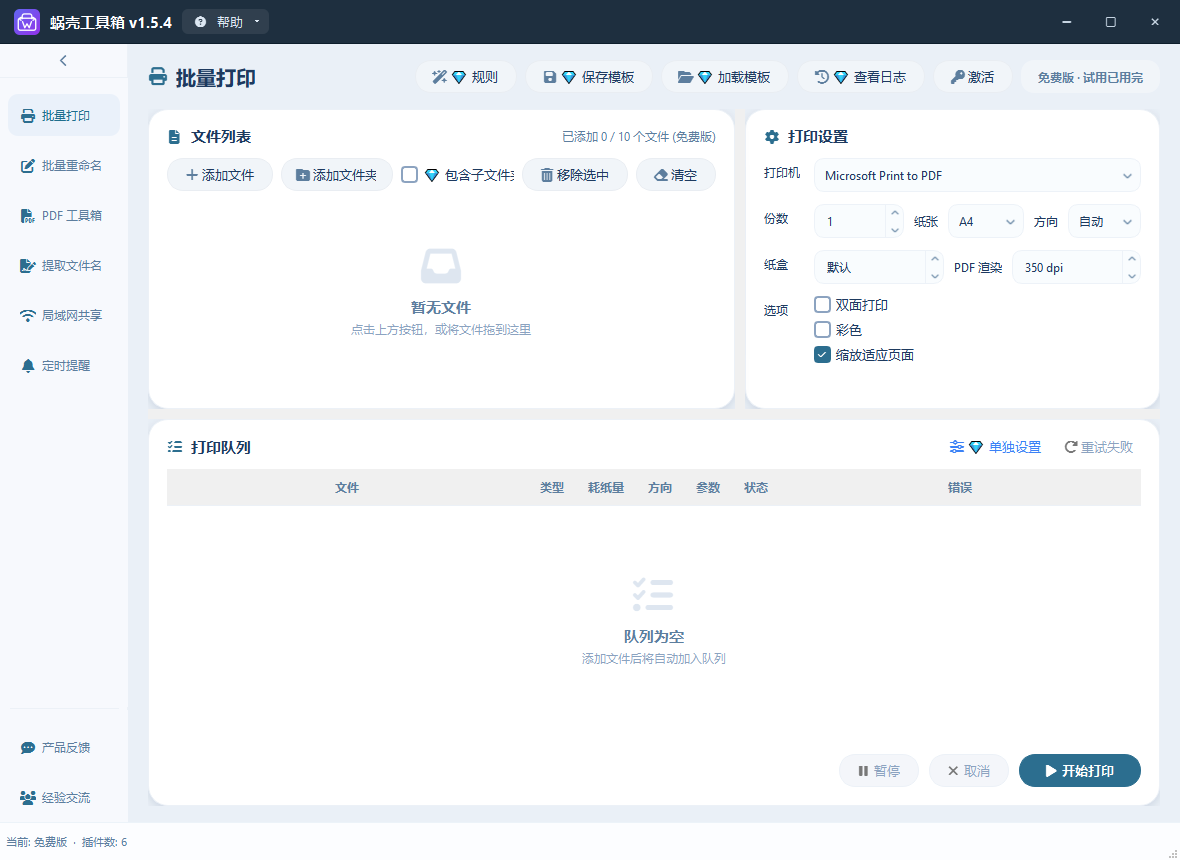Click the PDF 渲染 350 dpi field
The image size is (1180, 860).
coord(1067,267)
